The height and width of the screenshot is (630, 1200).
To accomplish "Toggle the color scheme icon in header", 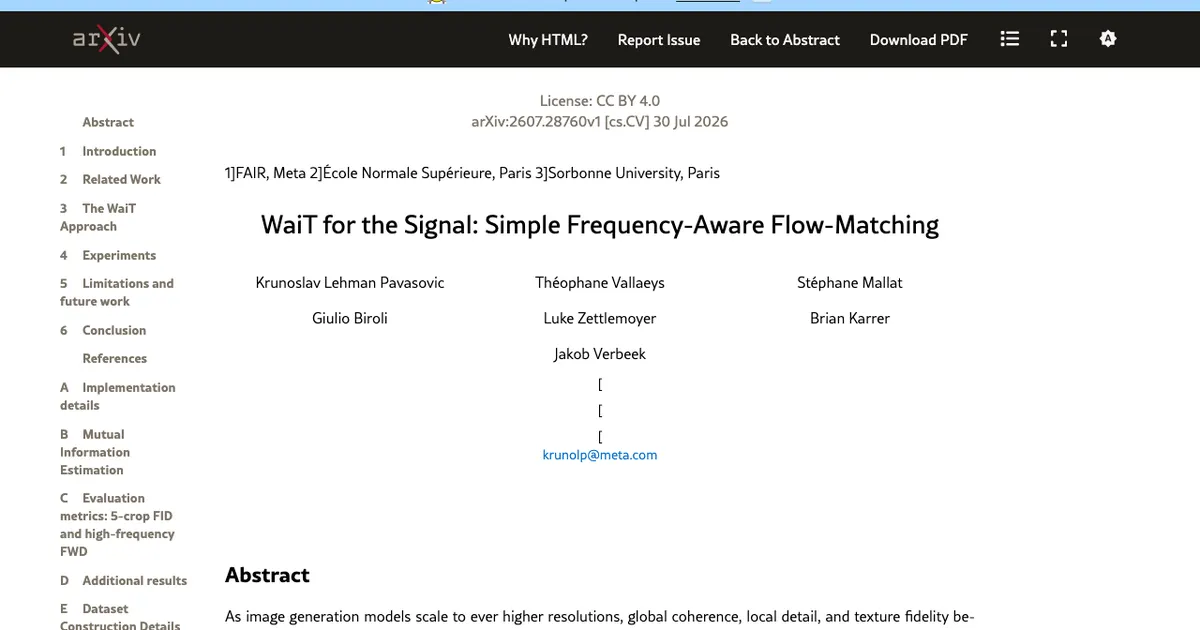I will point(1107,39).
